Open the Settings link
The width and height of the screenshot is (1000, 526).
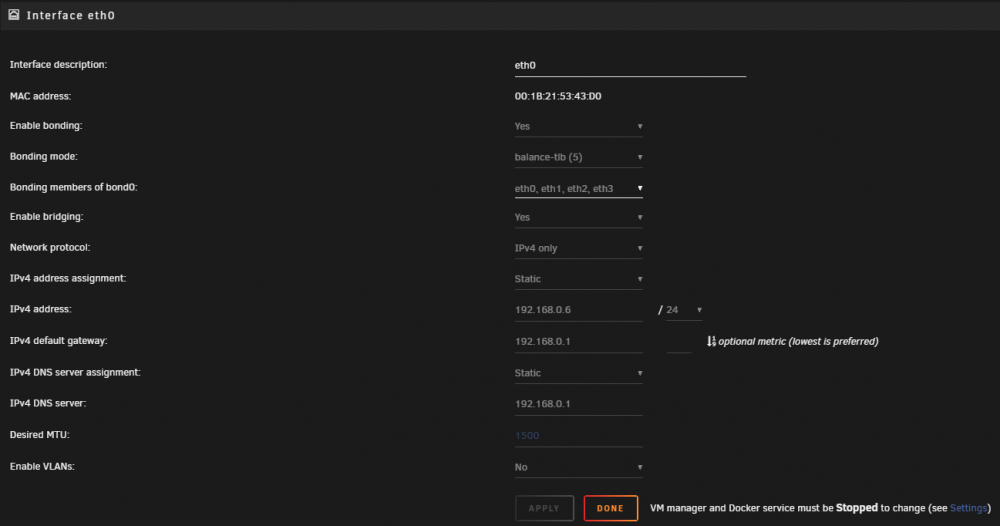pos(968,508)
